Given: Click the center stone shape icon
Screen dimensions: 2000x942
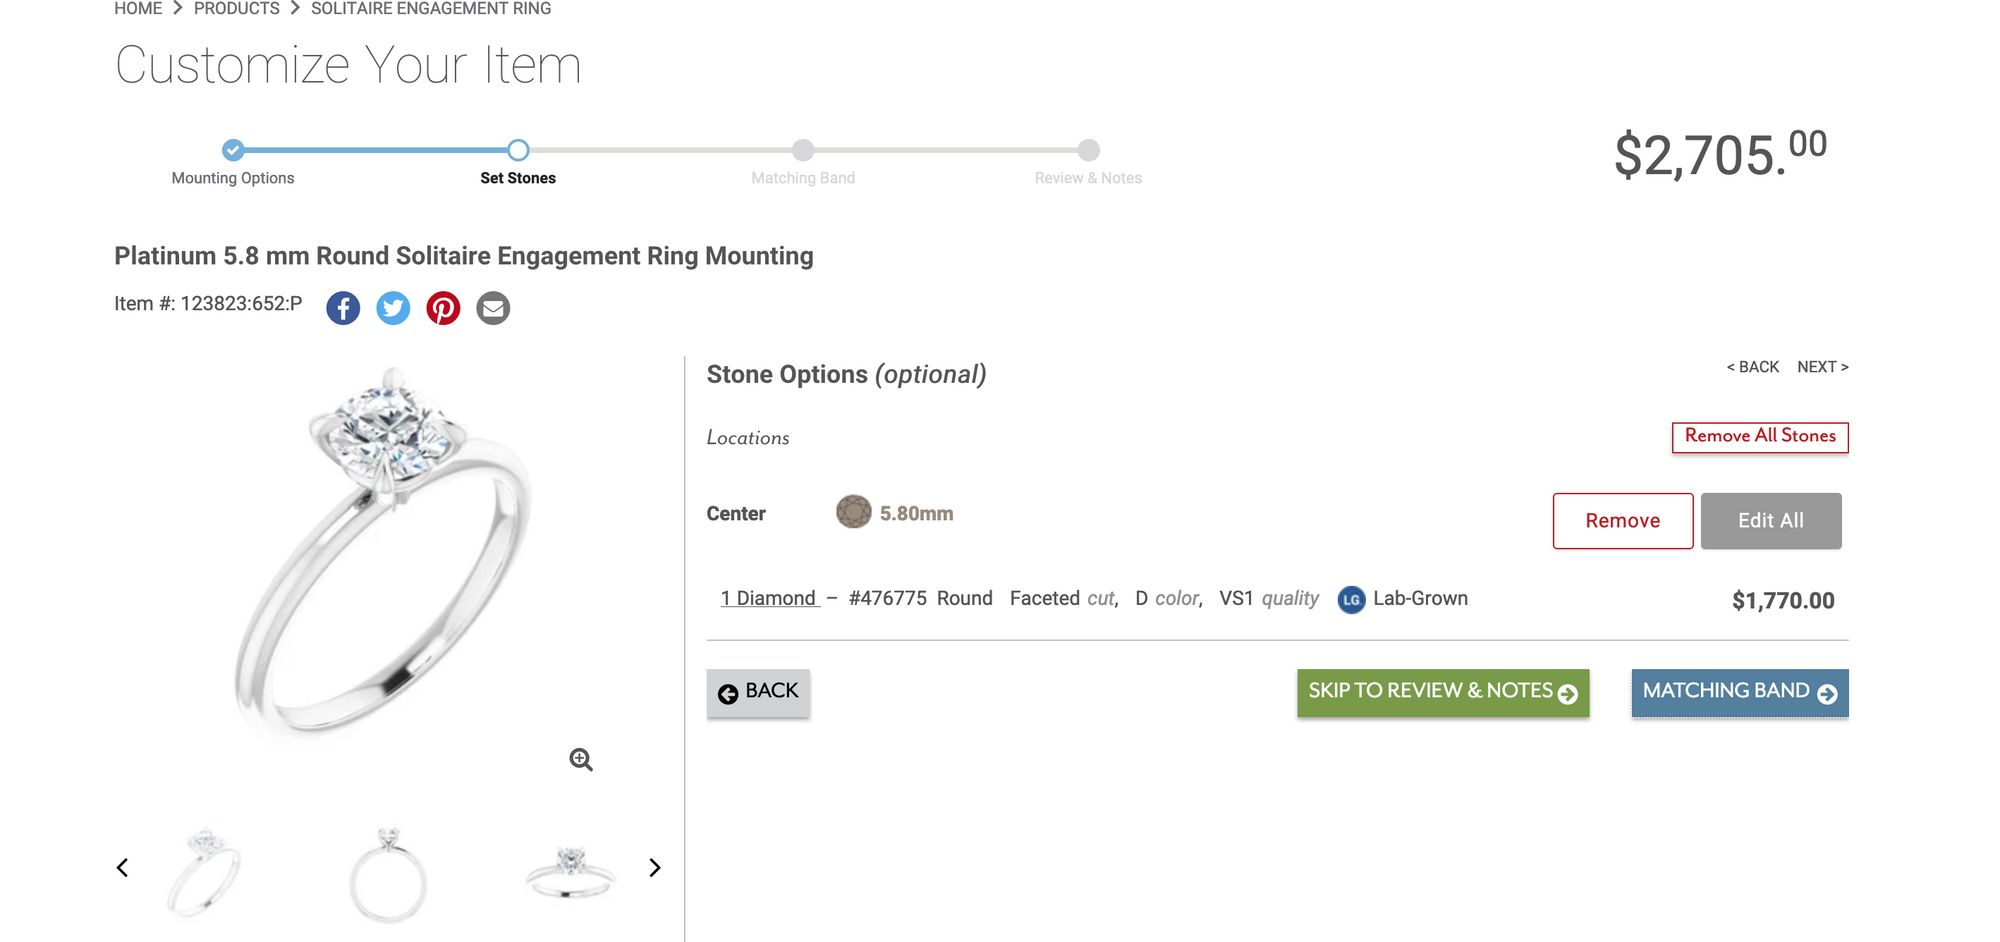Looking at the screenshot, I should coord(854,512).
